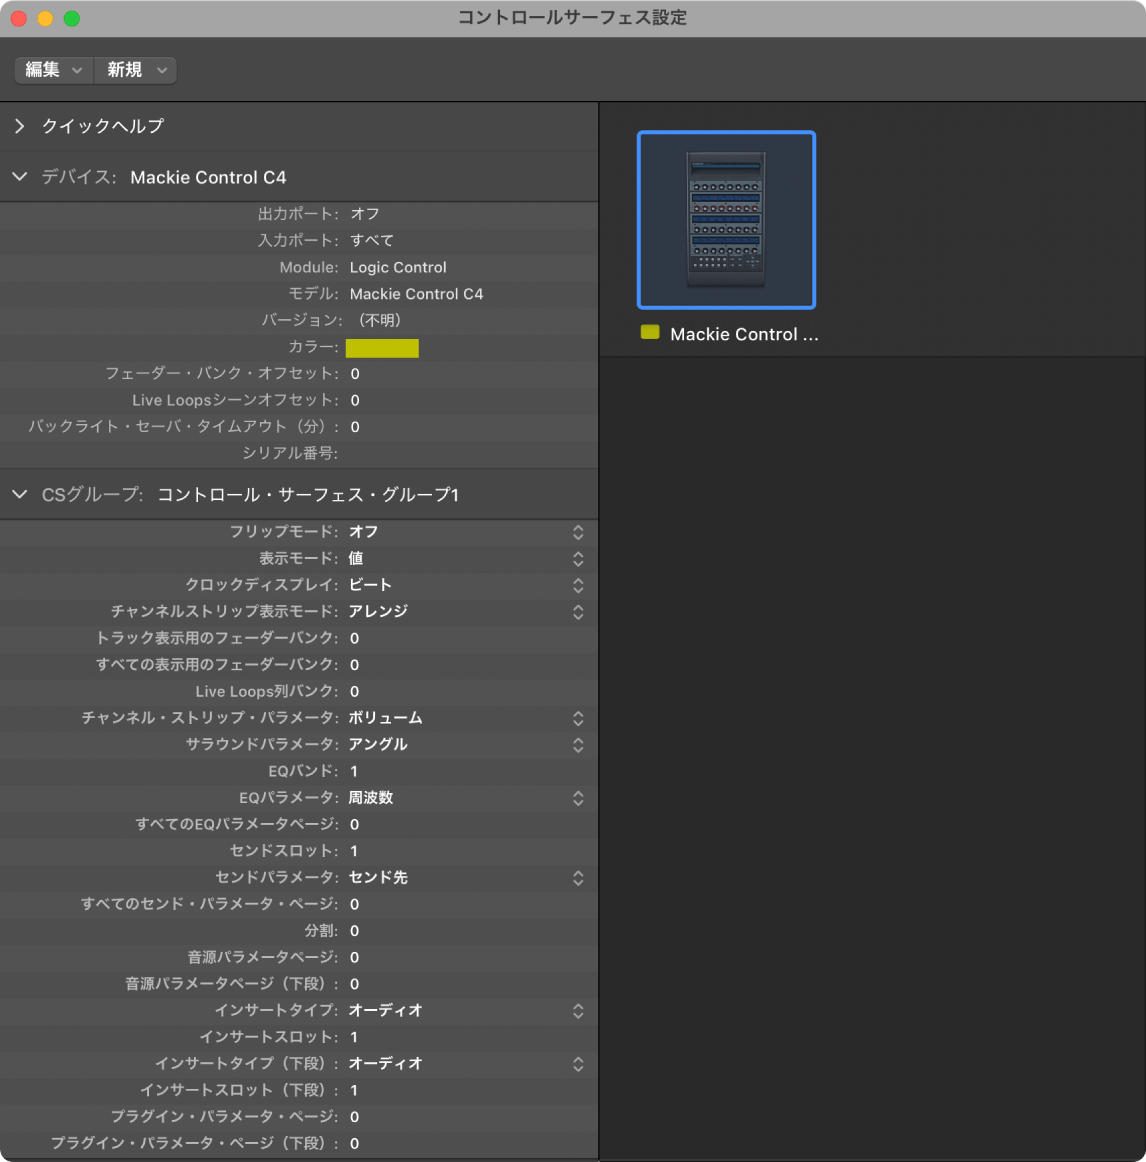Click 音源パラメータページ（下段） value field

tap(354, 985)
